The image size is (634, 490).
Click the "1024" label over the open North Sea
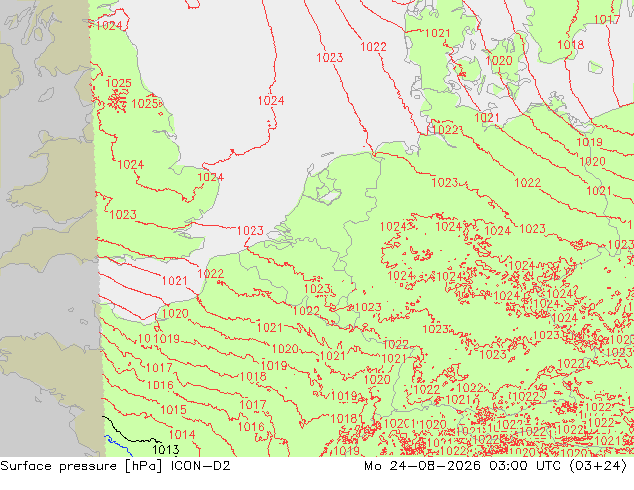(271, 100)
